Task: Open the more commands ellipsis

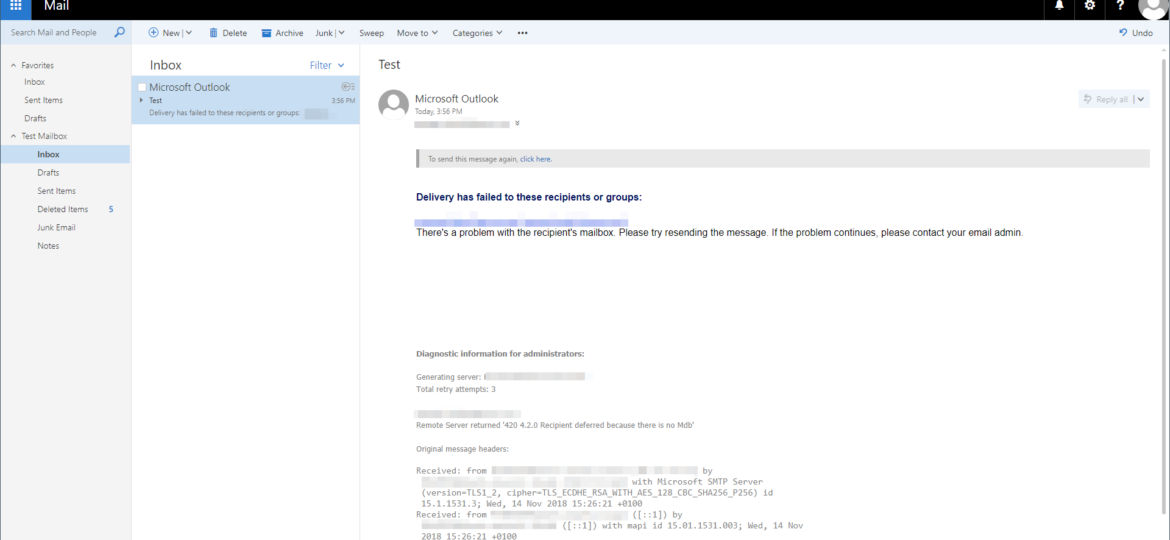Action: 522,33
